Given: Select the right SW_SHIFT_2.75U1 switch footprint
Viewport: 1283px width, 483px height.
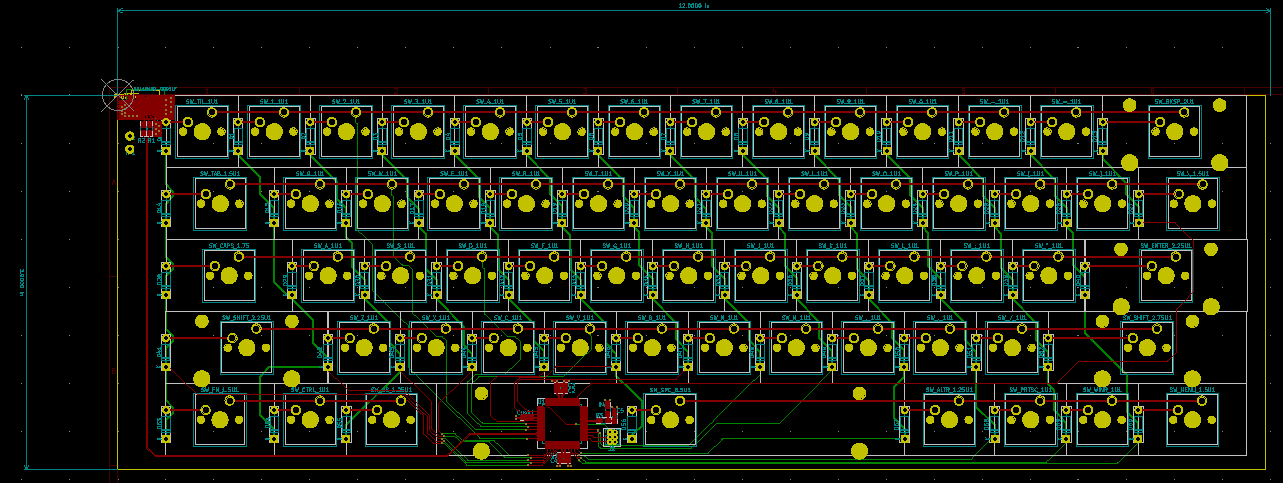Looking at the screenshot, I should (1146, 347).
